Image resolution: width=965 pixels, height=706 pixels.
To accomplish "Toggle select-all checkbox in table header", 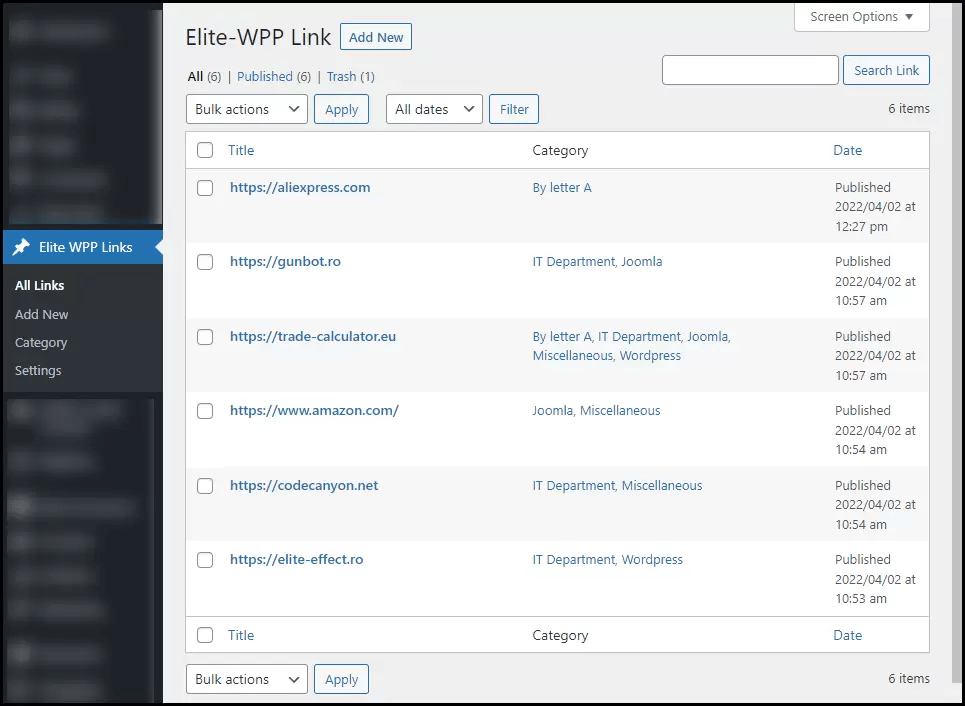I will pyautogui.click(x=205, y=150).
